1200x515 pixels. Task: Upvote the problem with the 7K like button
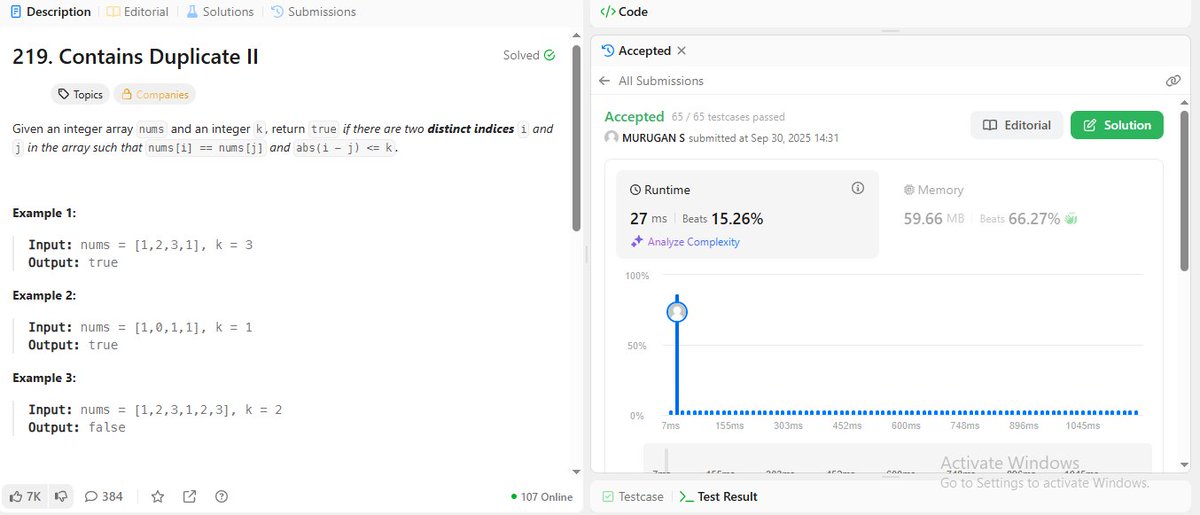click(x=26, y=496)
